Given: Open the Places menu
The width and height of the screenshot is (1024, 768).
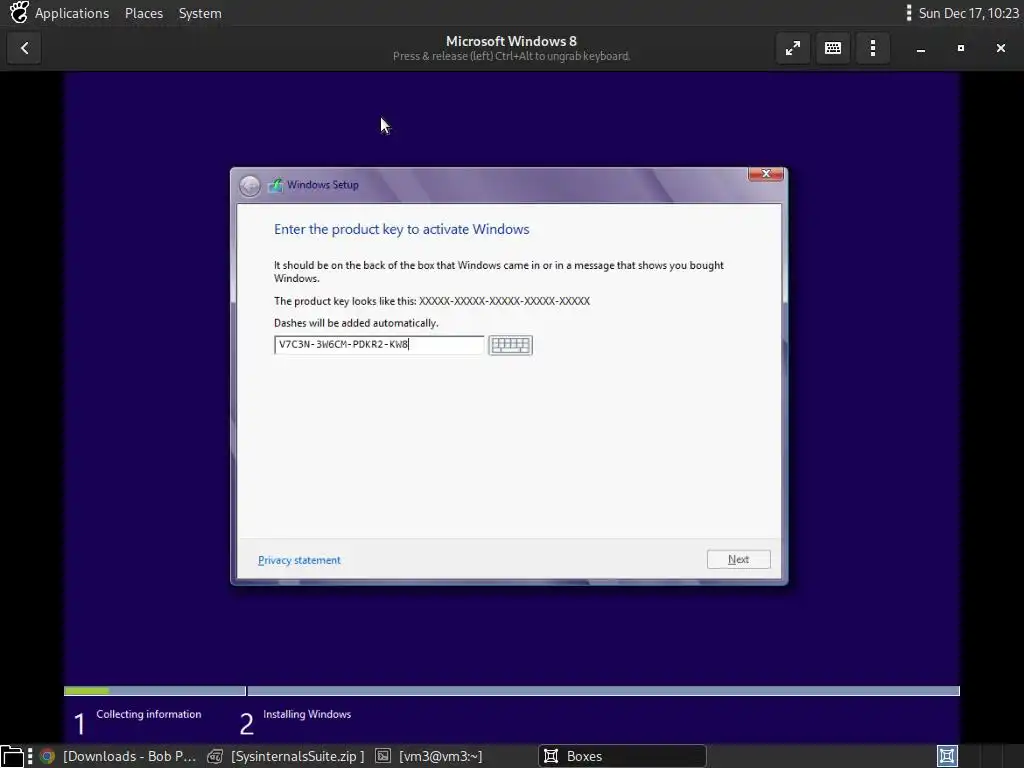Looking at the screenshot, I should click(x=144, y=13).
